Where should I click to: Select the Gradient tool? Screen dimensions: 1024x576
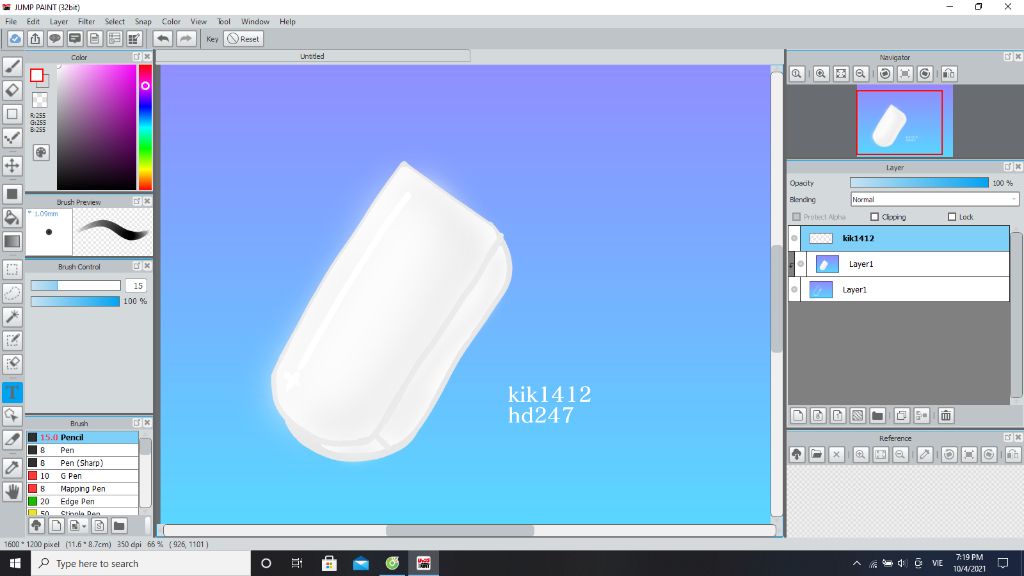12,241
